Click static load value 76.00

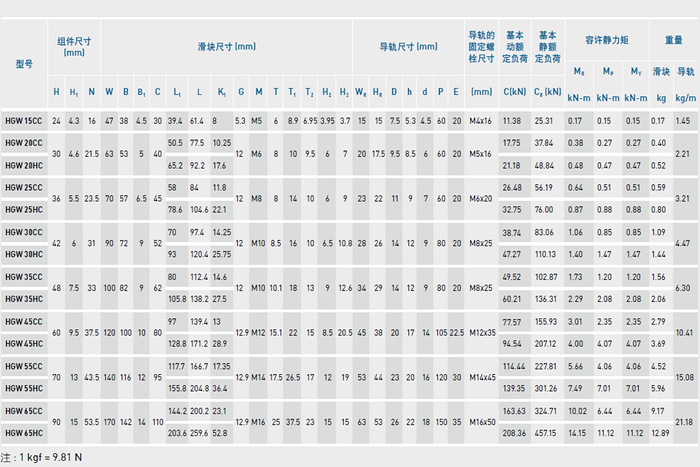544,209
